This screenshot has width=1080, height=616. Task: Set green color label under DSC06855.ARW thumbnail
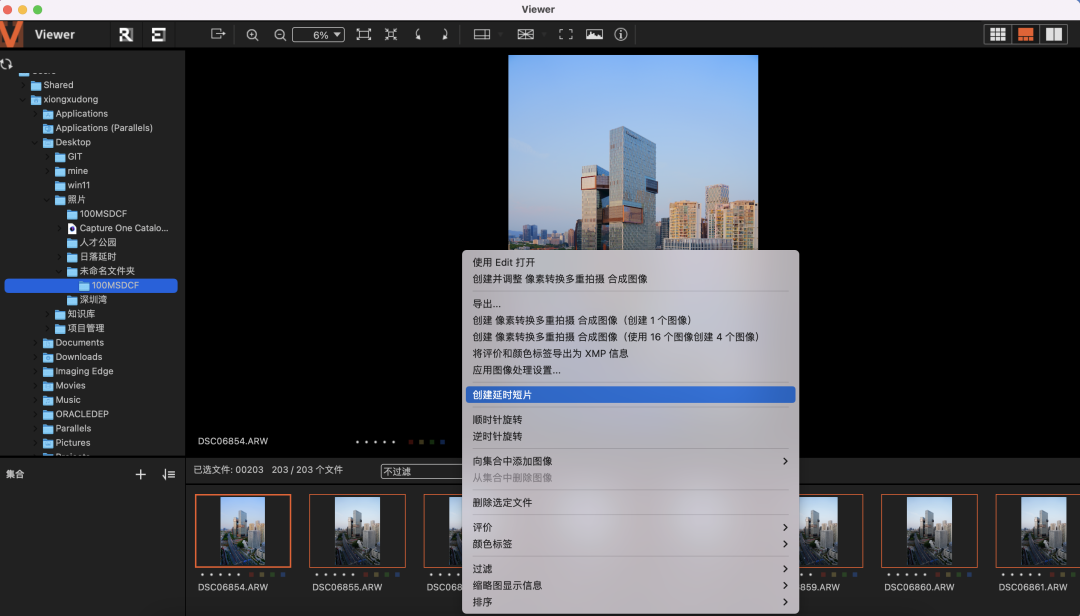[x=386, y=575]
